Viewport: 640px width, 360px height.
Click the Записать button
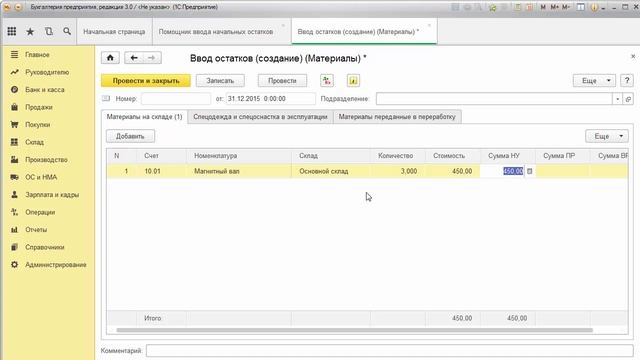pos(220,81)
